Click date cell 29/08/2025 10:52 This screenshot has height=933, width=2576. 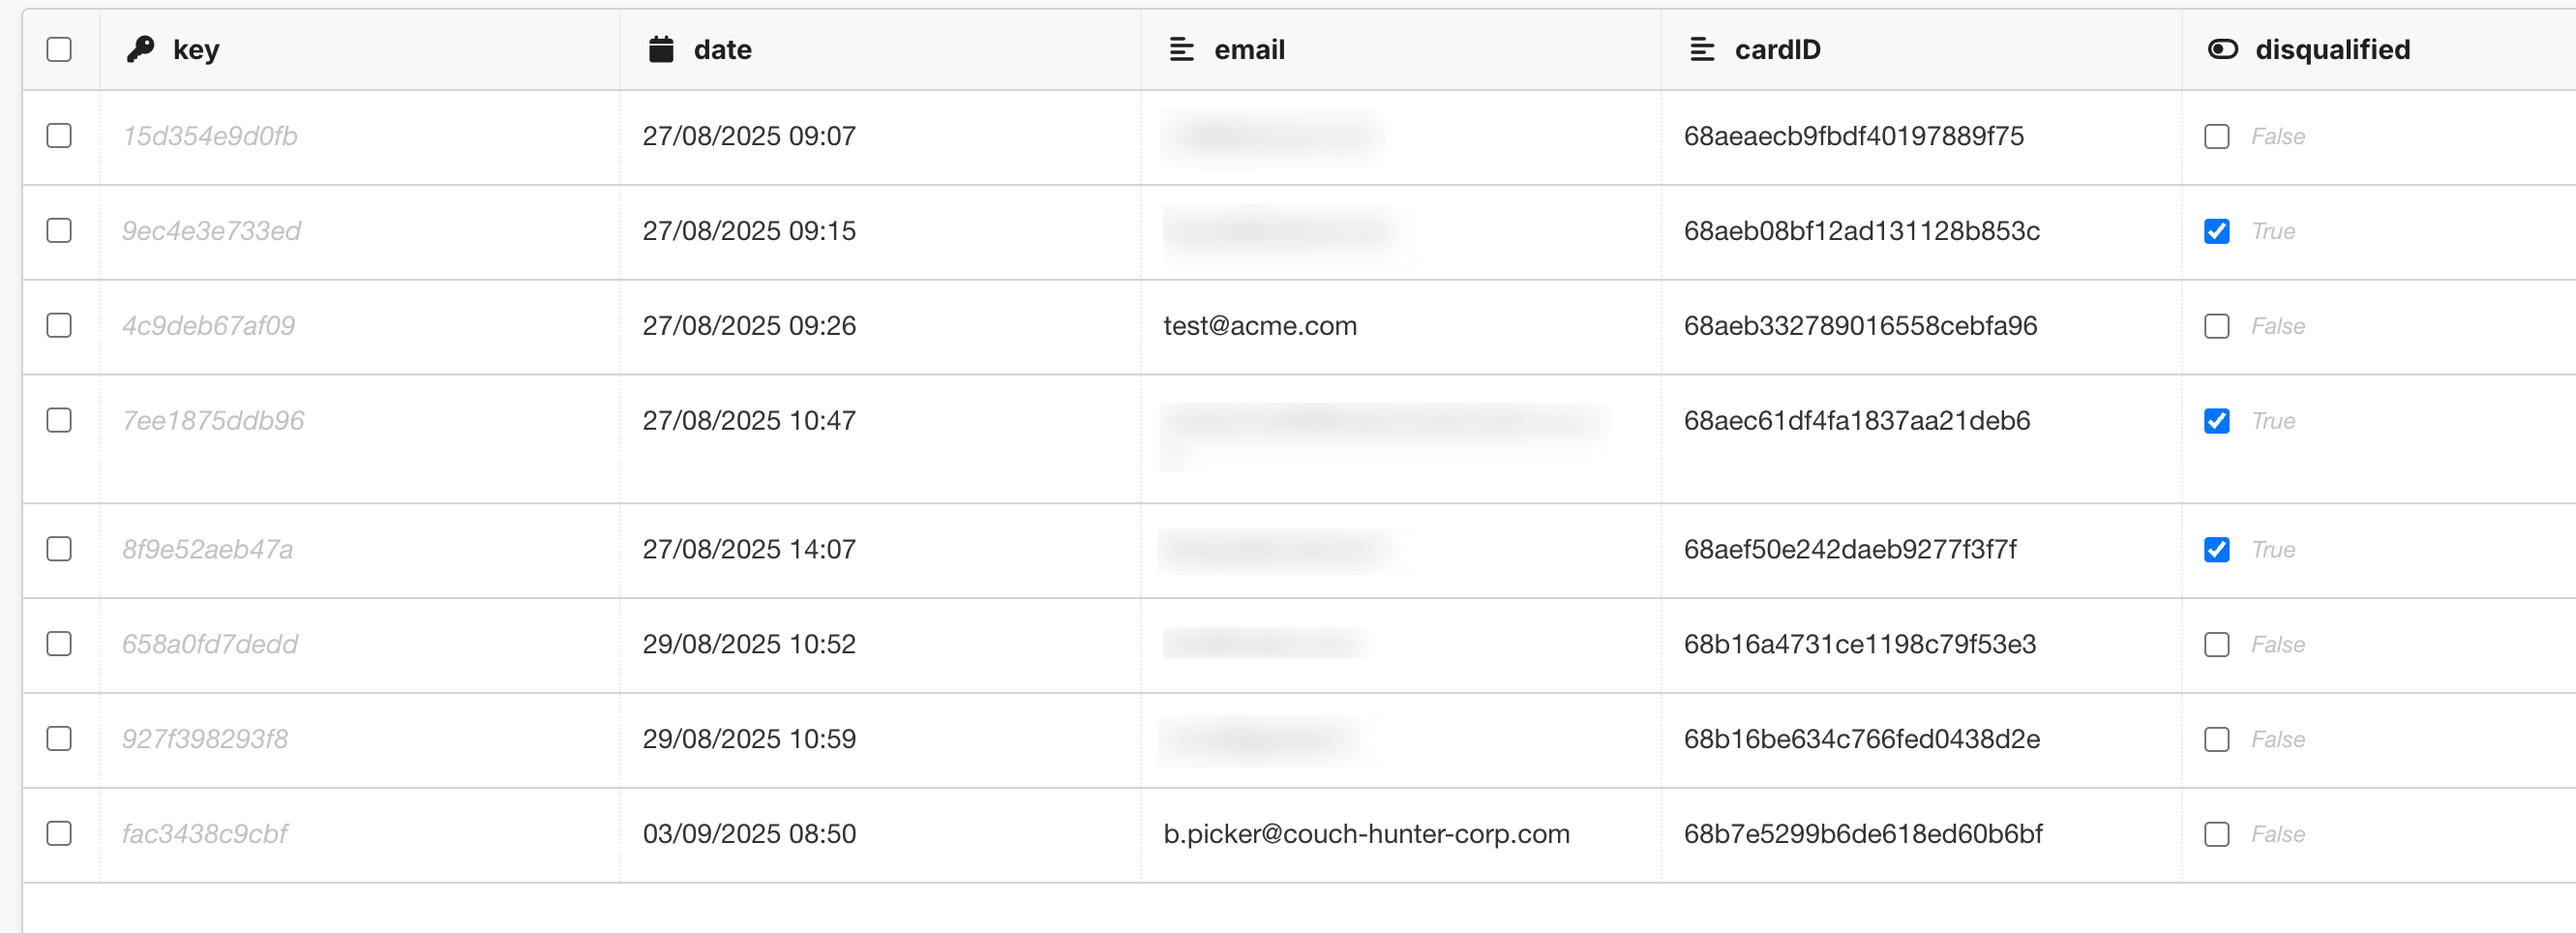pyautogui.click(x=749, y=644)
